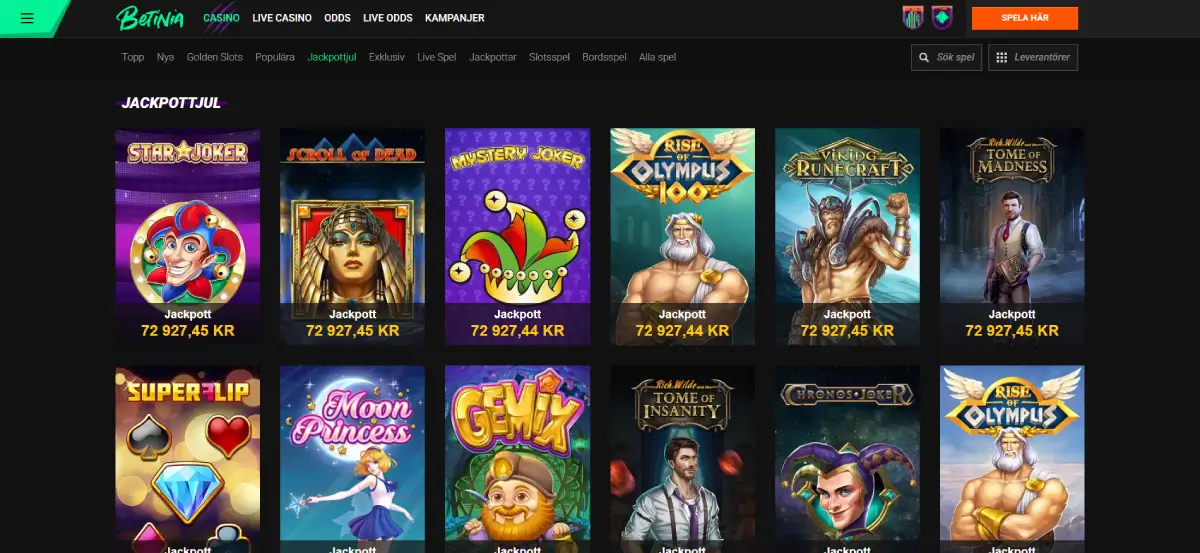1200x553 pixels.
Task: Open the Leverantörer providers filter
Action: [1033, 57]
